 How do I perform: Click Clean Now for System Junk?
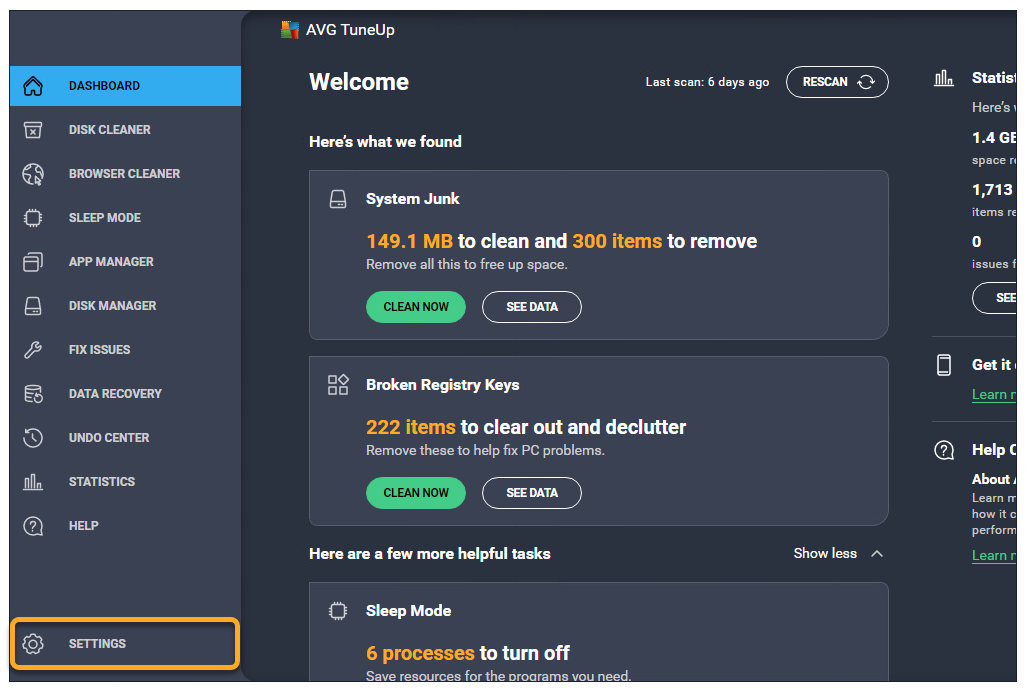pyautogui.click(x=415, y=307)
